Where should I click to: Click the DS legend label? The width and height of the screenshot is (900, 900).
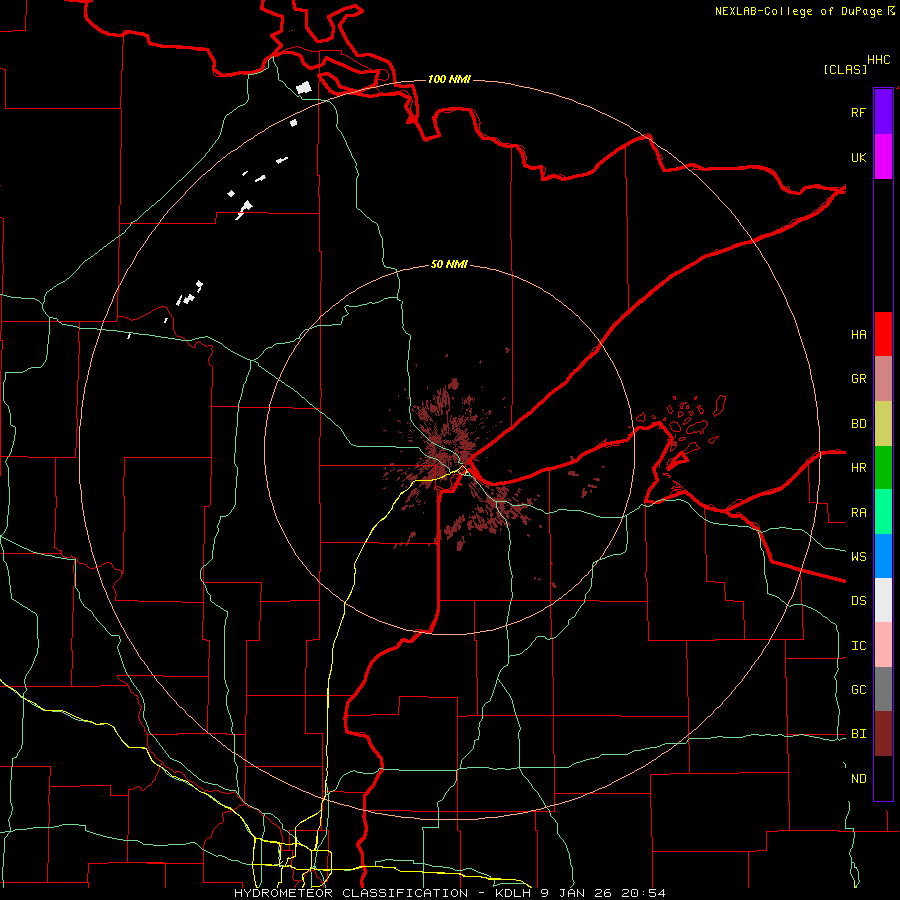coord(858,600)
